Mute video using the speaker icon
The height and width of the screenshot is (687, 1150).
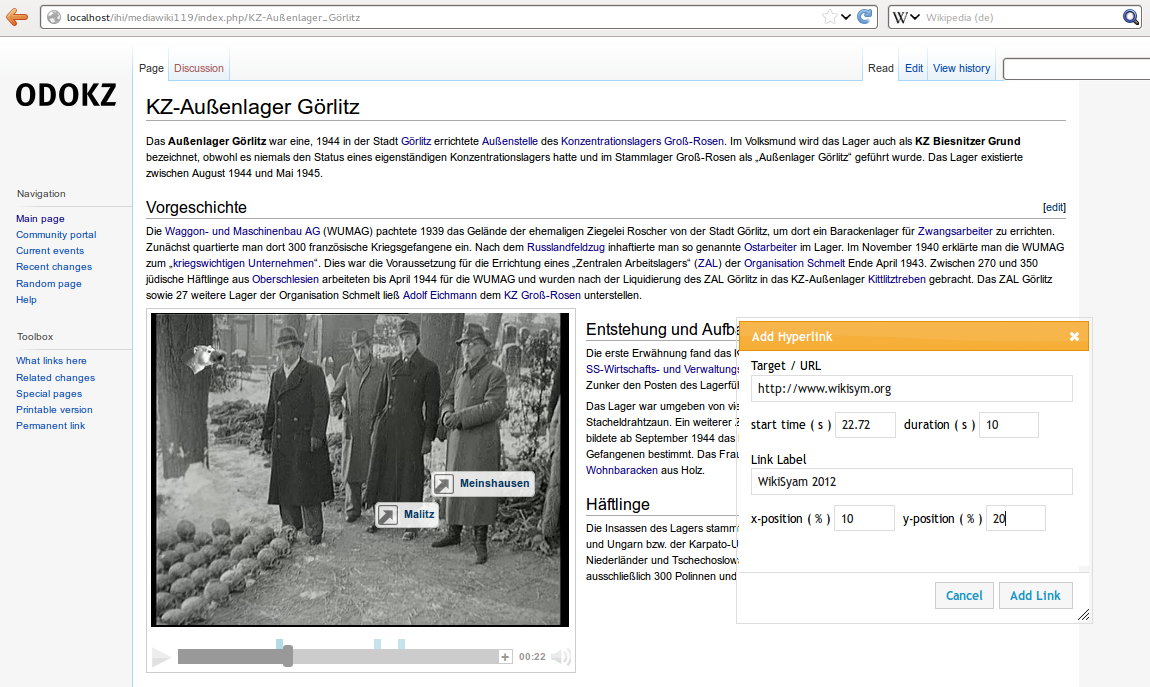tap(560, 657)
